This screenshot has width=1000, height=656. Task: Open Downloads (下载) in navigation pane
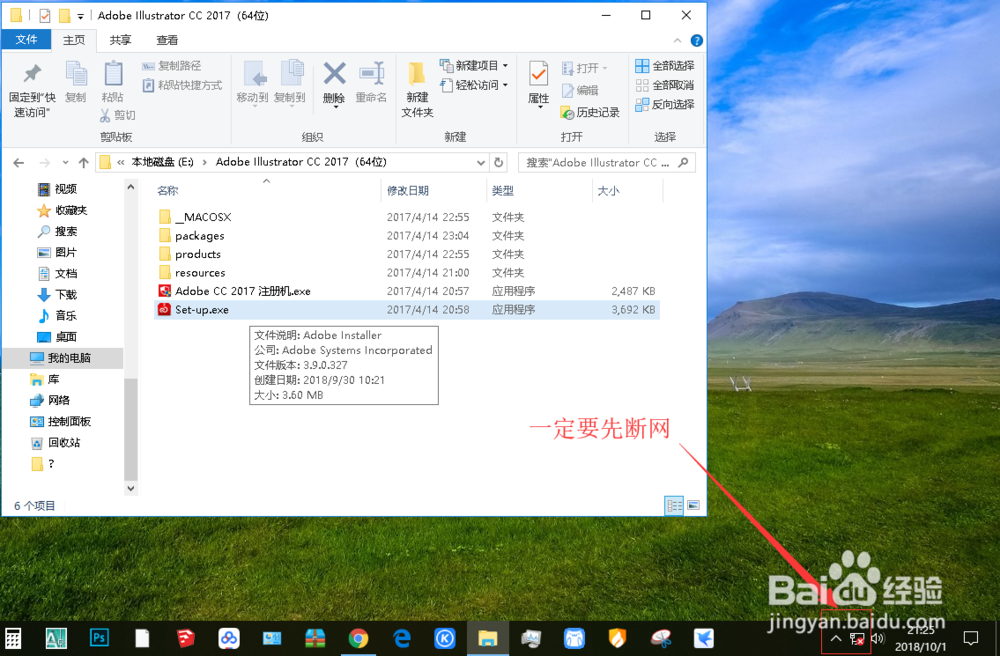click(57, 295)
